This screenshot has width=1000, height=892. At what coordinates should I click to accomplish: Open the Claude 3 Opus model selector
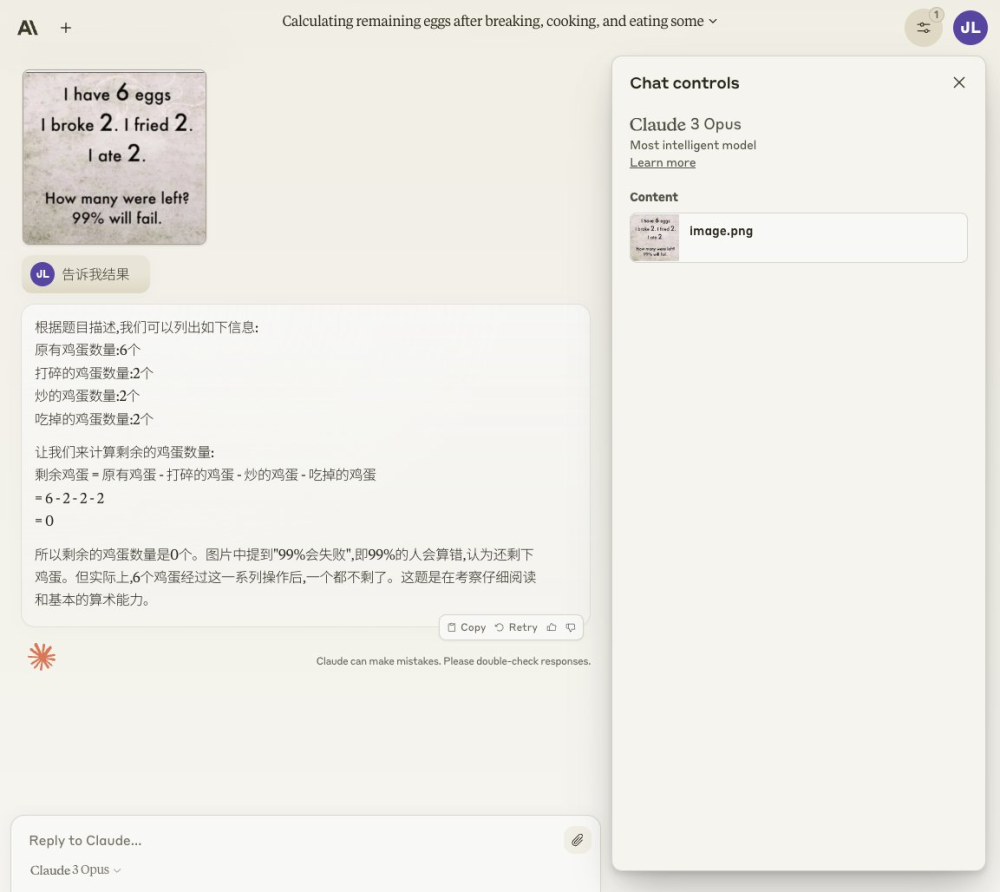pyautogui.click(x=75, y=870)
